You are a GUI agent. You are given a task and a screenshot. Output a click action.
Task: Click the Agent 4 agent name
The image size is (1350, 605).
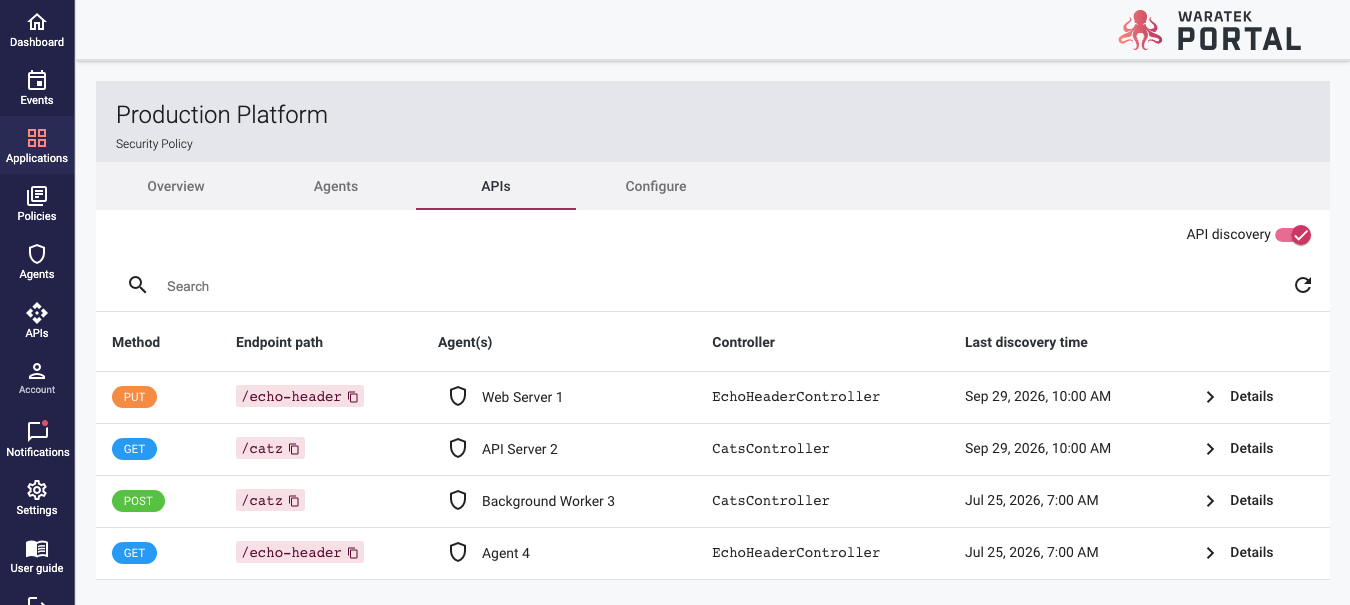(x=506, y=553)
